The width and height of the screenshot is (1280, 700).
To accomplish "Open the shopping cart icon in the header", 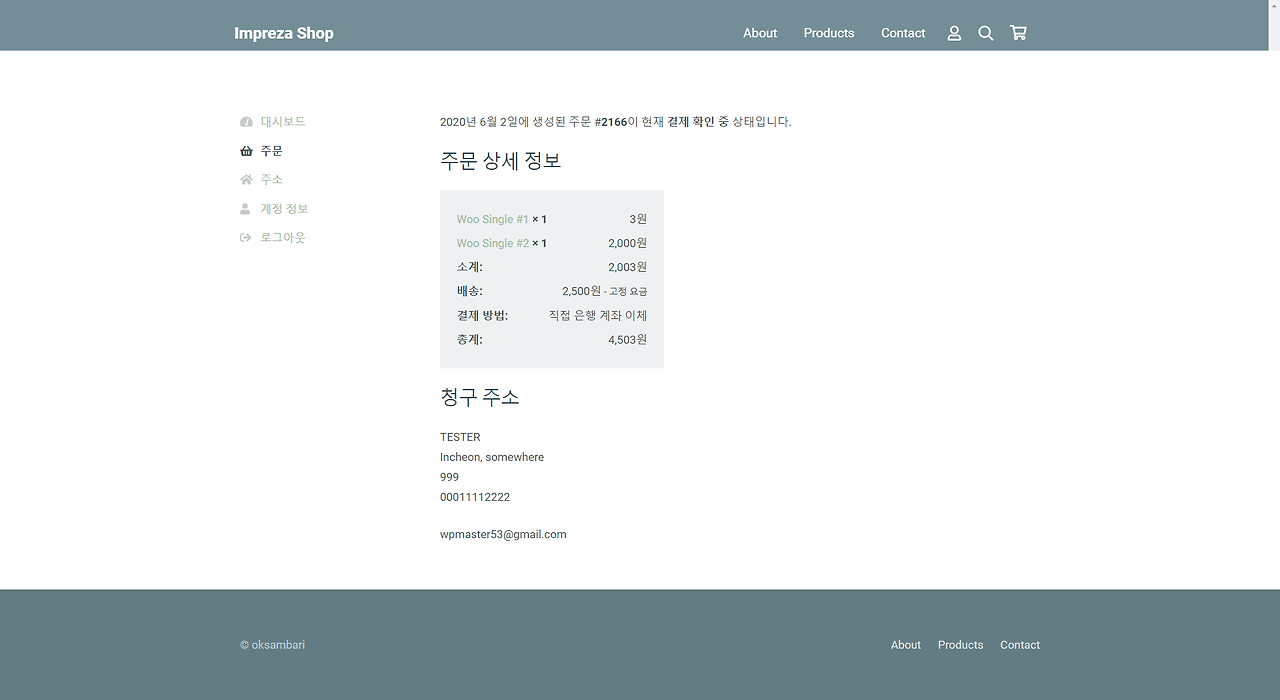I will 1018,32.
